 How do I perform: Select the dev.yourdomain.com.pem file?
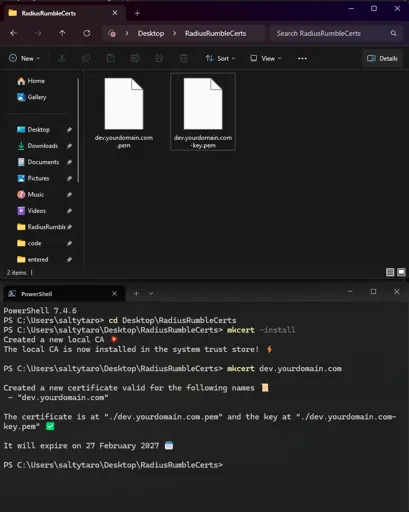tap(124, 112)
